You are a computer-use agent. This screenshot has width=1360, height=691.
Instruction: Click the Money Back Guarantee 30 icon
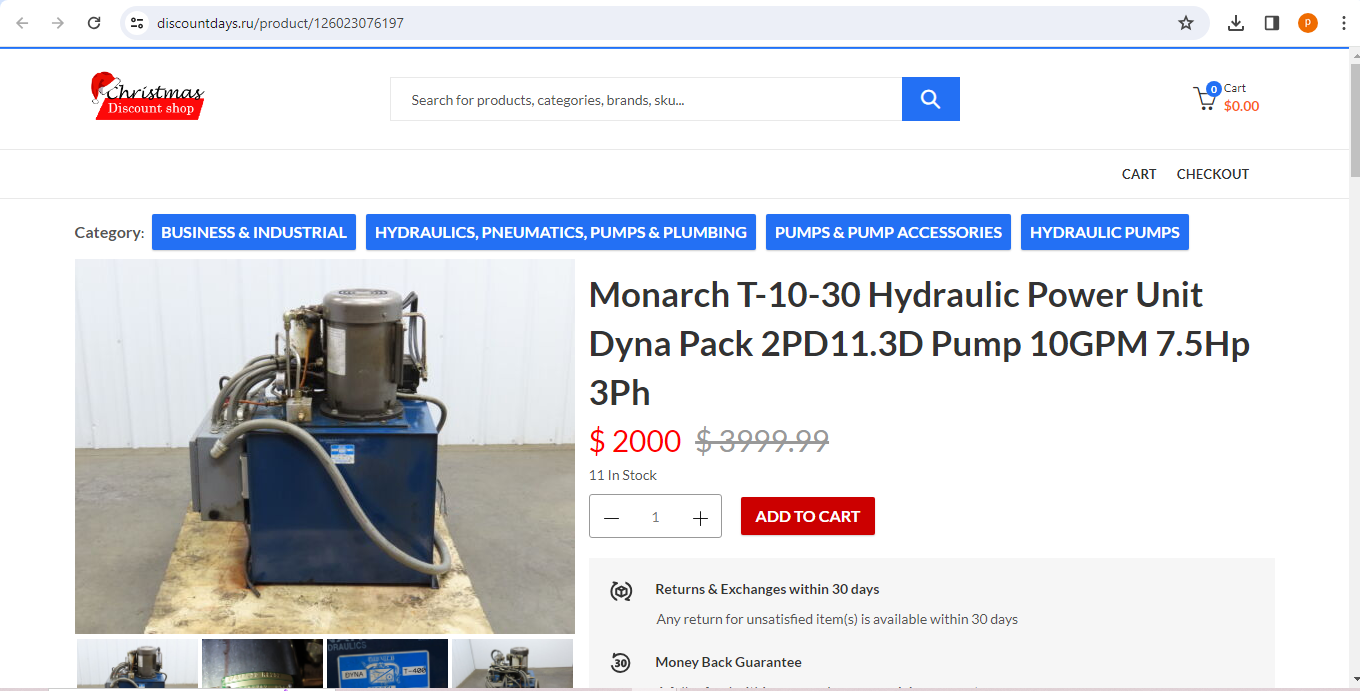[x=621, y=663]
